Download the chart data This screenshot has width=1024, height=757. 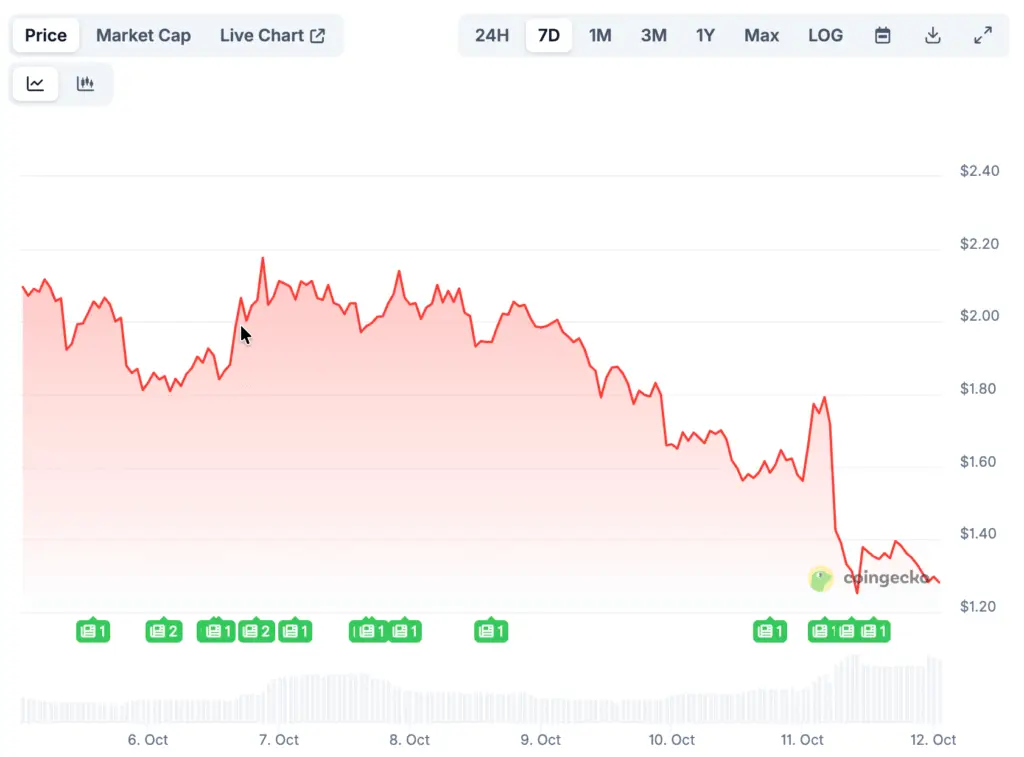932,36
